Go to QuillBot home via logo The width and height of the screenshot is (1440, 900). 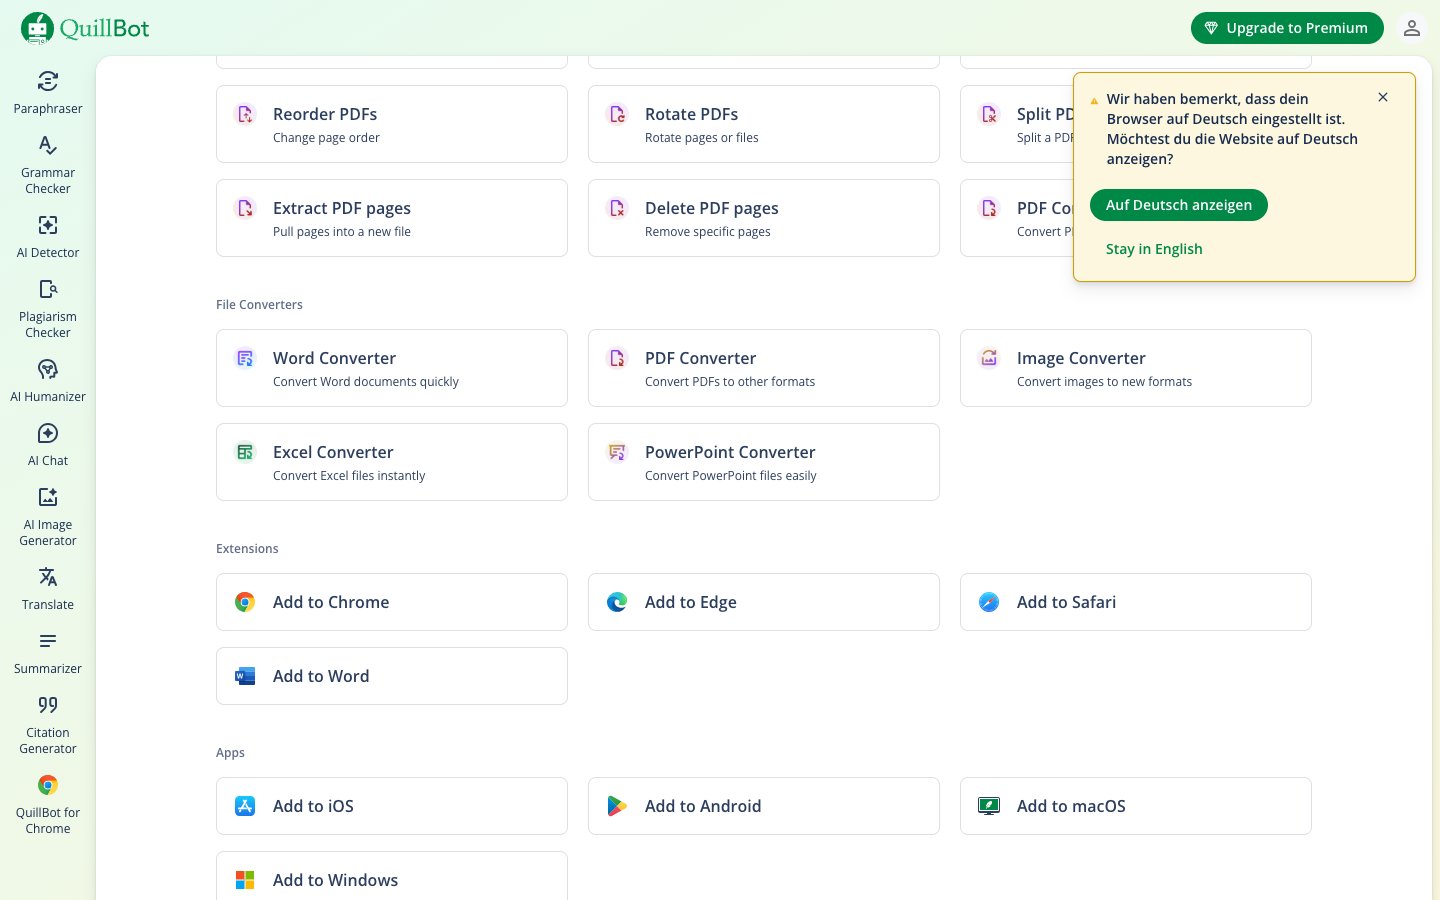[85, 28]
